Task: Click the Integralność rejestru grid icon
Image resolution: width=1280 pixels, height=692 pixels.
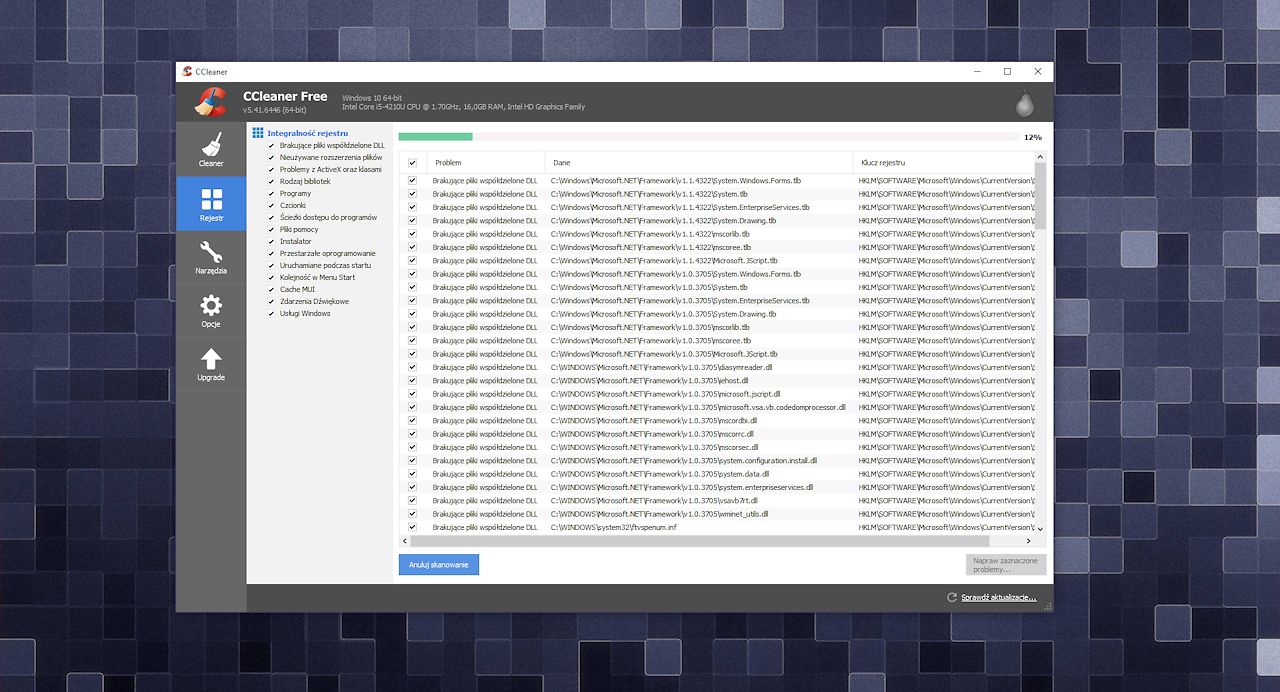Action: [x=258, y=133]
